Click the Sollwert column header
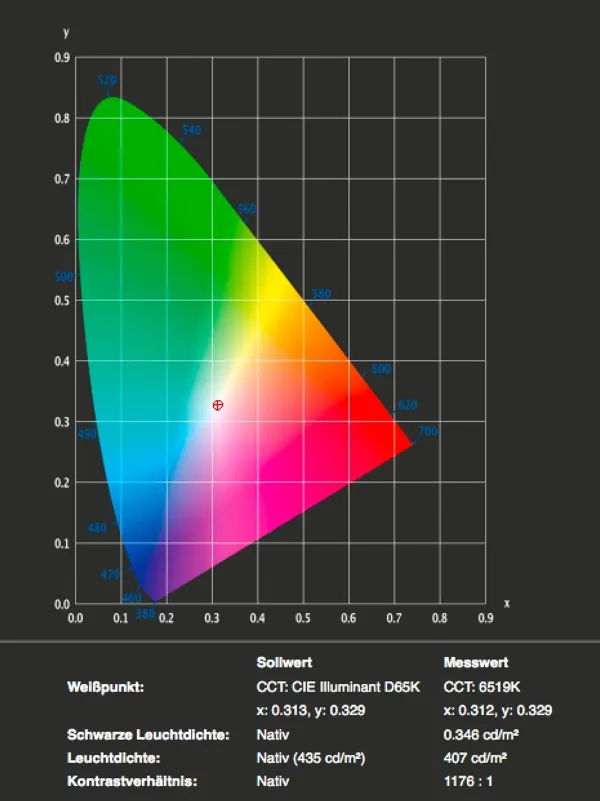 click(x=284, y=663)
